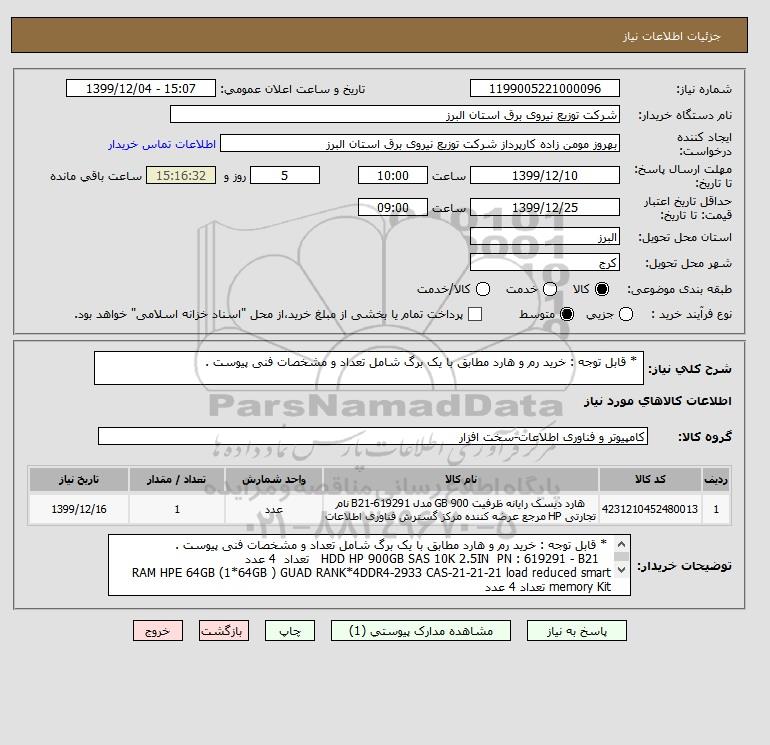Image resolution: width=770 pixels, height=745 pixels.
Task: Select the کالا/خدمت radio button
Action: click(483, 289)
